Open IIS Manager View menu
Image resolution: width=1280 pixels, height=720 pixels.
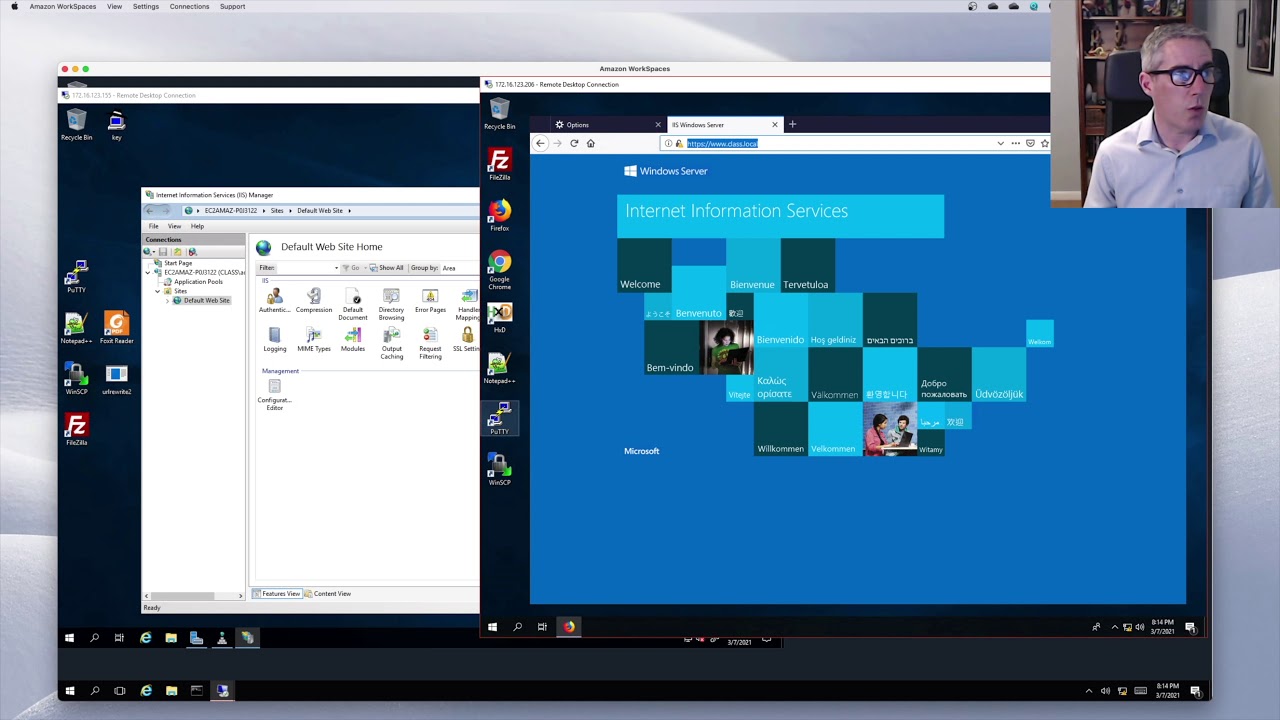(x=174, y=226)
